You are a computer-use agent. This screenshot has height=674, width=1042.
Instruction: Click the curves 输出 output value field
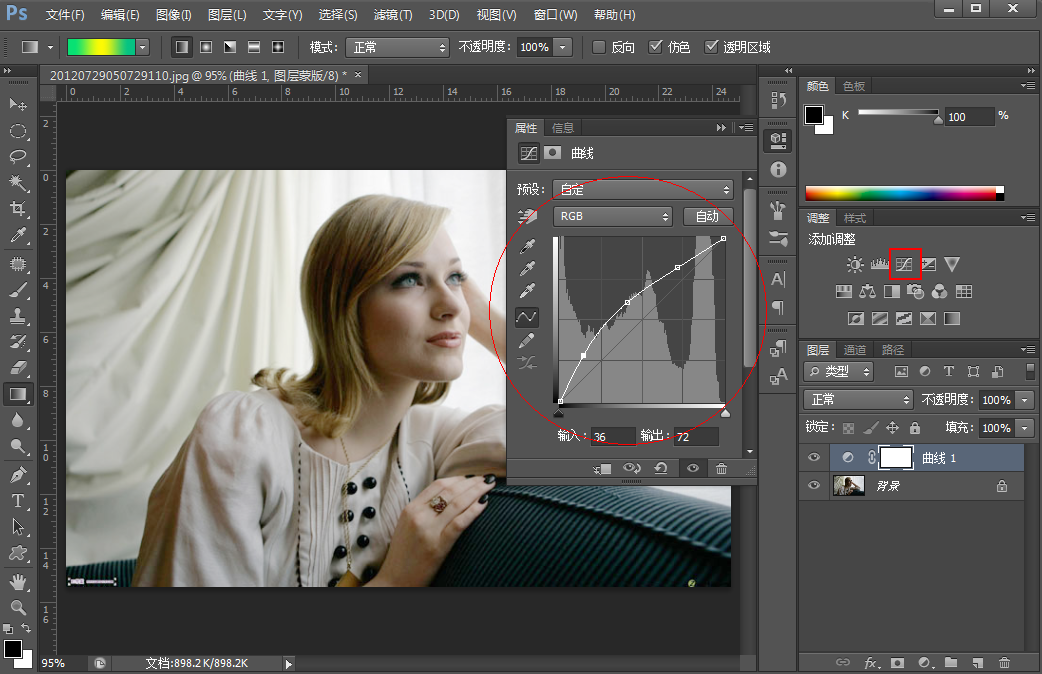point(696,437)
